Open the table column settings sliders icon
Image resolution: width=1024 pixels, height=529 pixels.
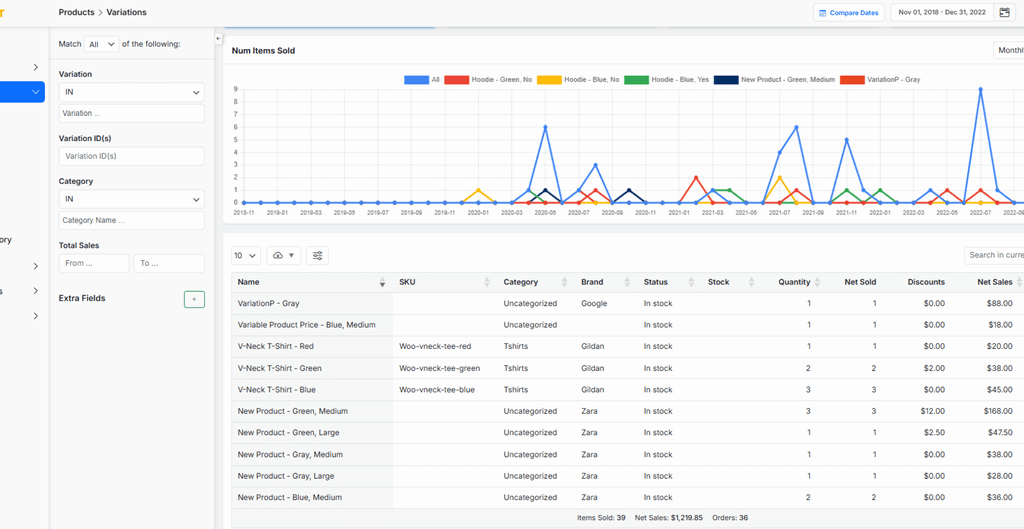[x=318, y=256]
